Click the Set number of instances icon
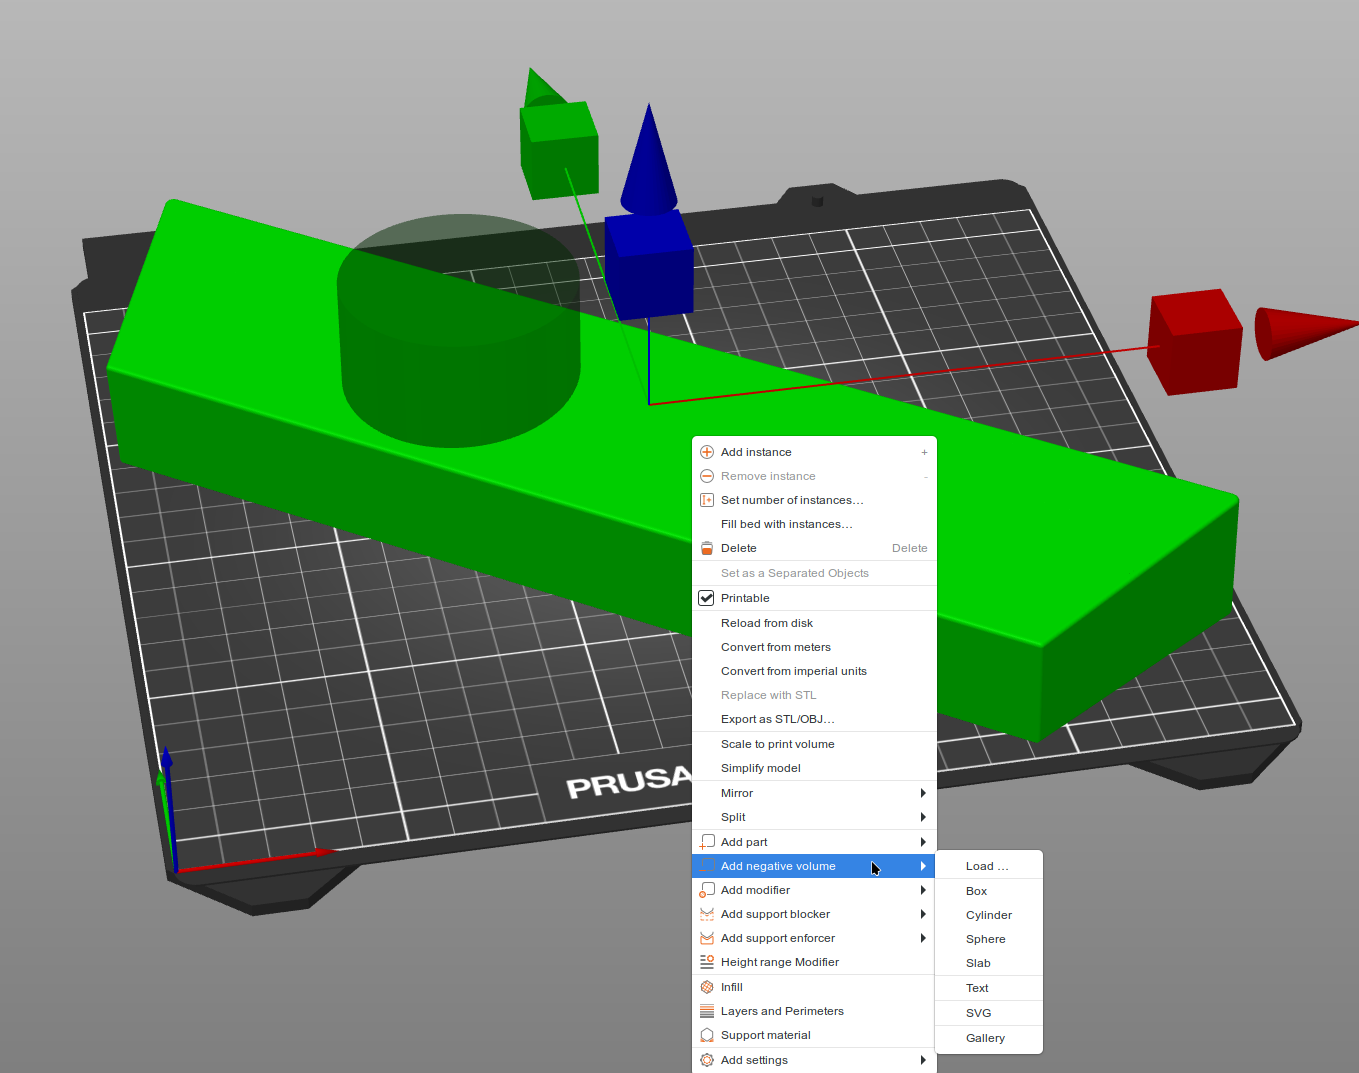 707,500
